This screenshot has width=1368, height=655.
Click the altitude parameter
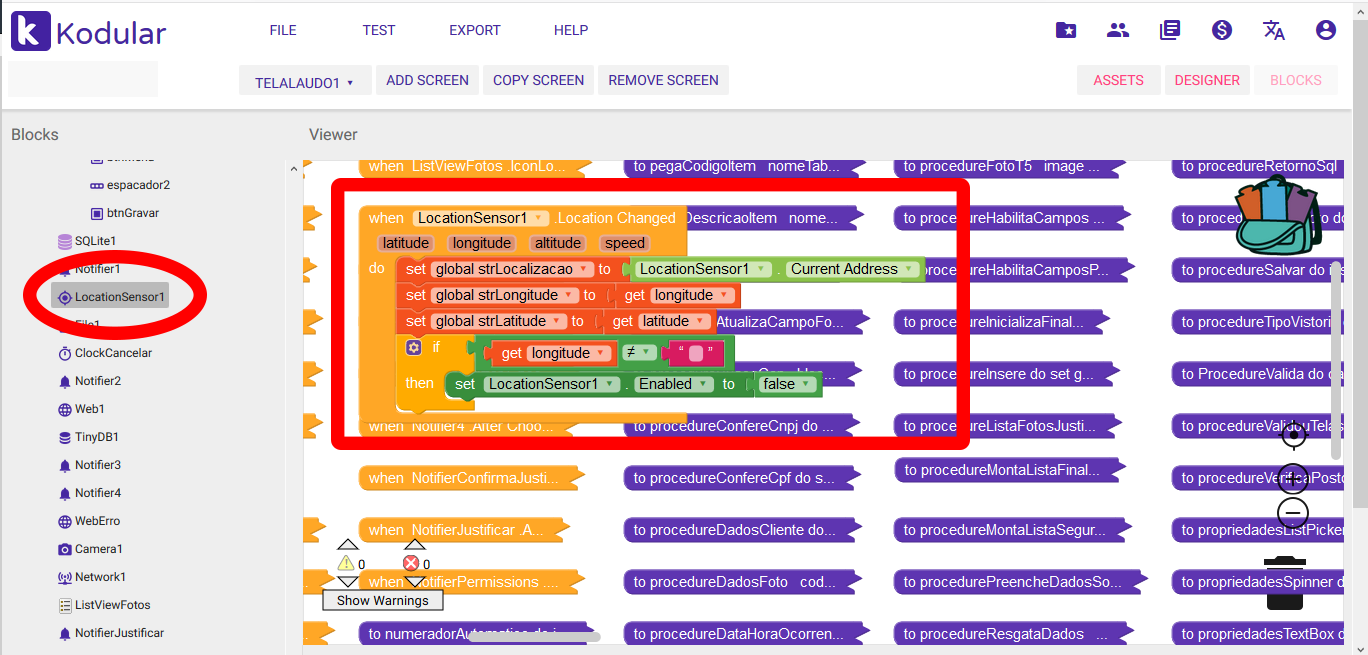point(558,243)
